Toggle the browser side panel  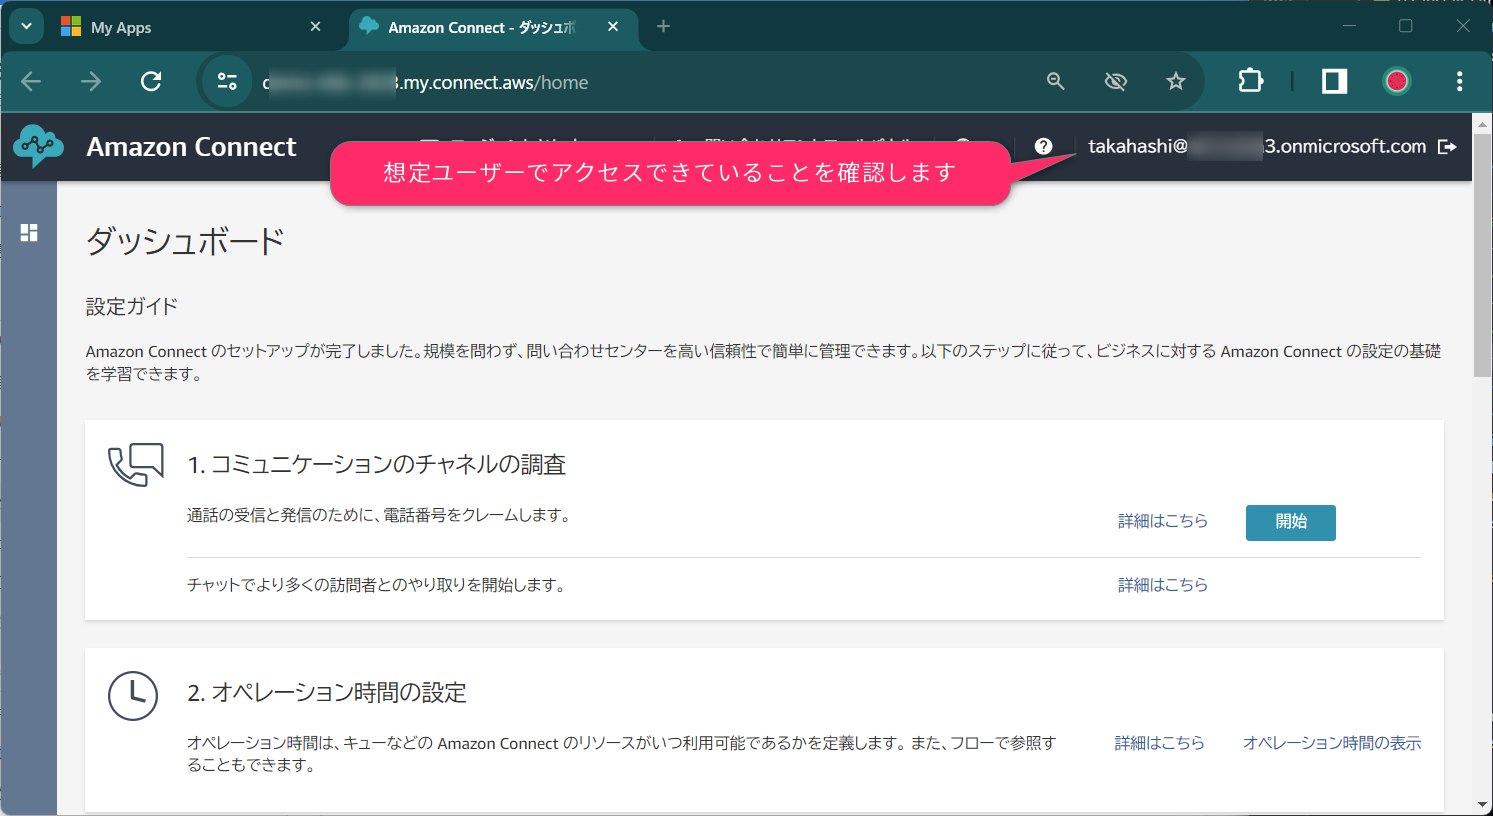coord(1335,82)
